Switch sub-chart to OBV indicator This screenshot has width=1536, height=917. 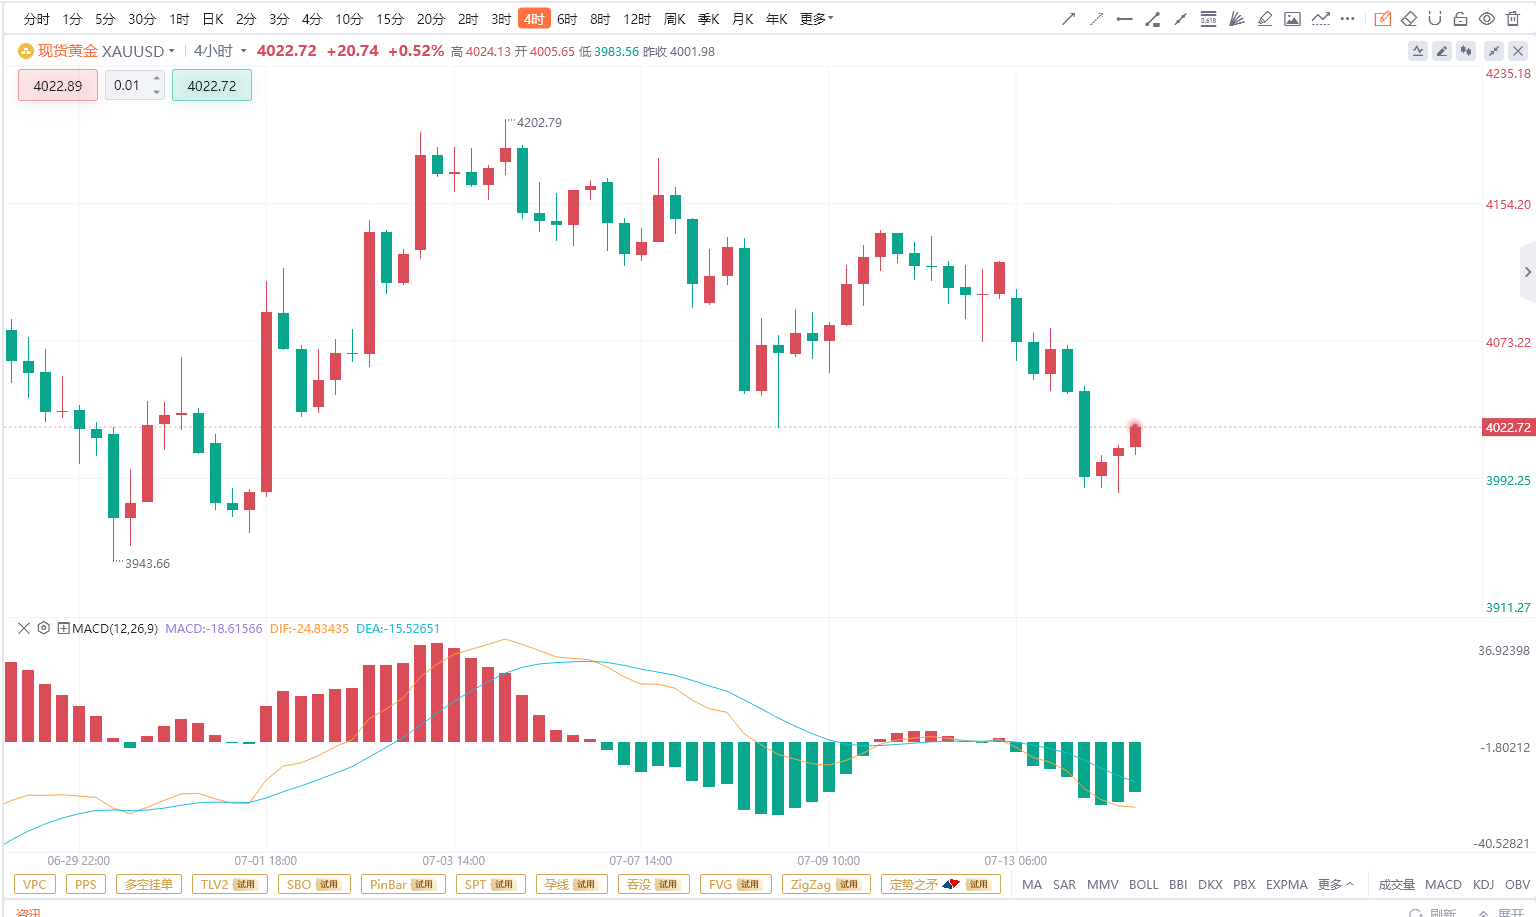(x=1517, y=884)
